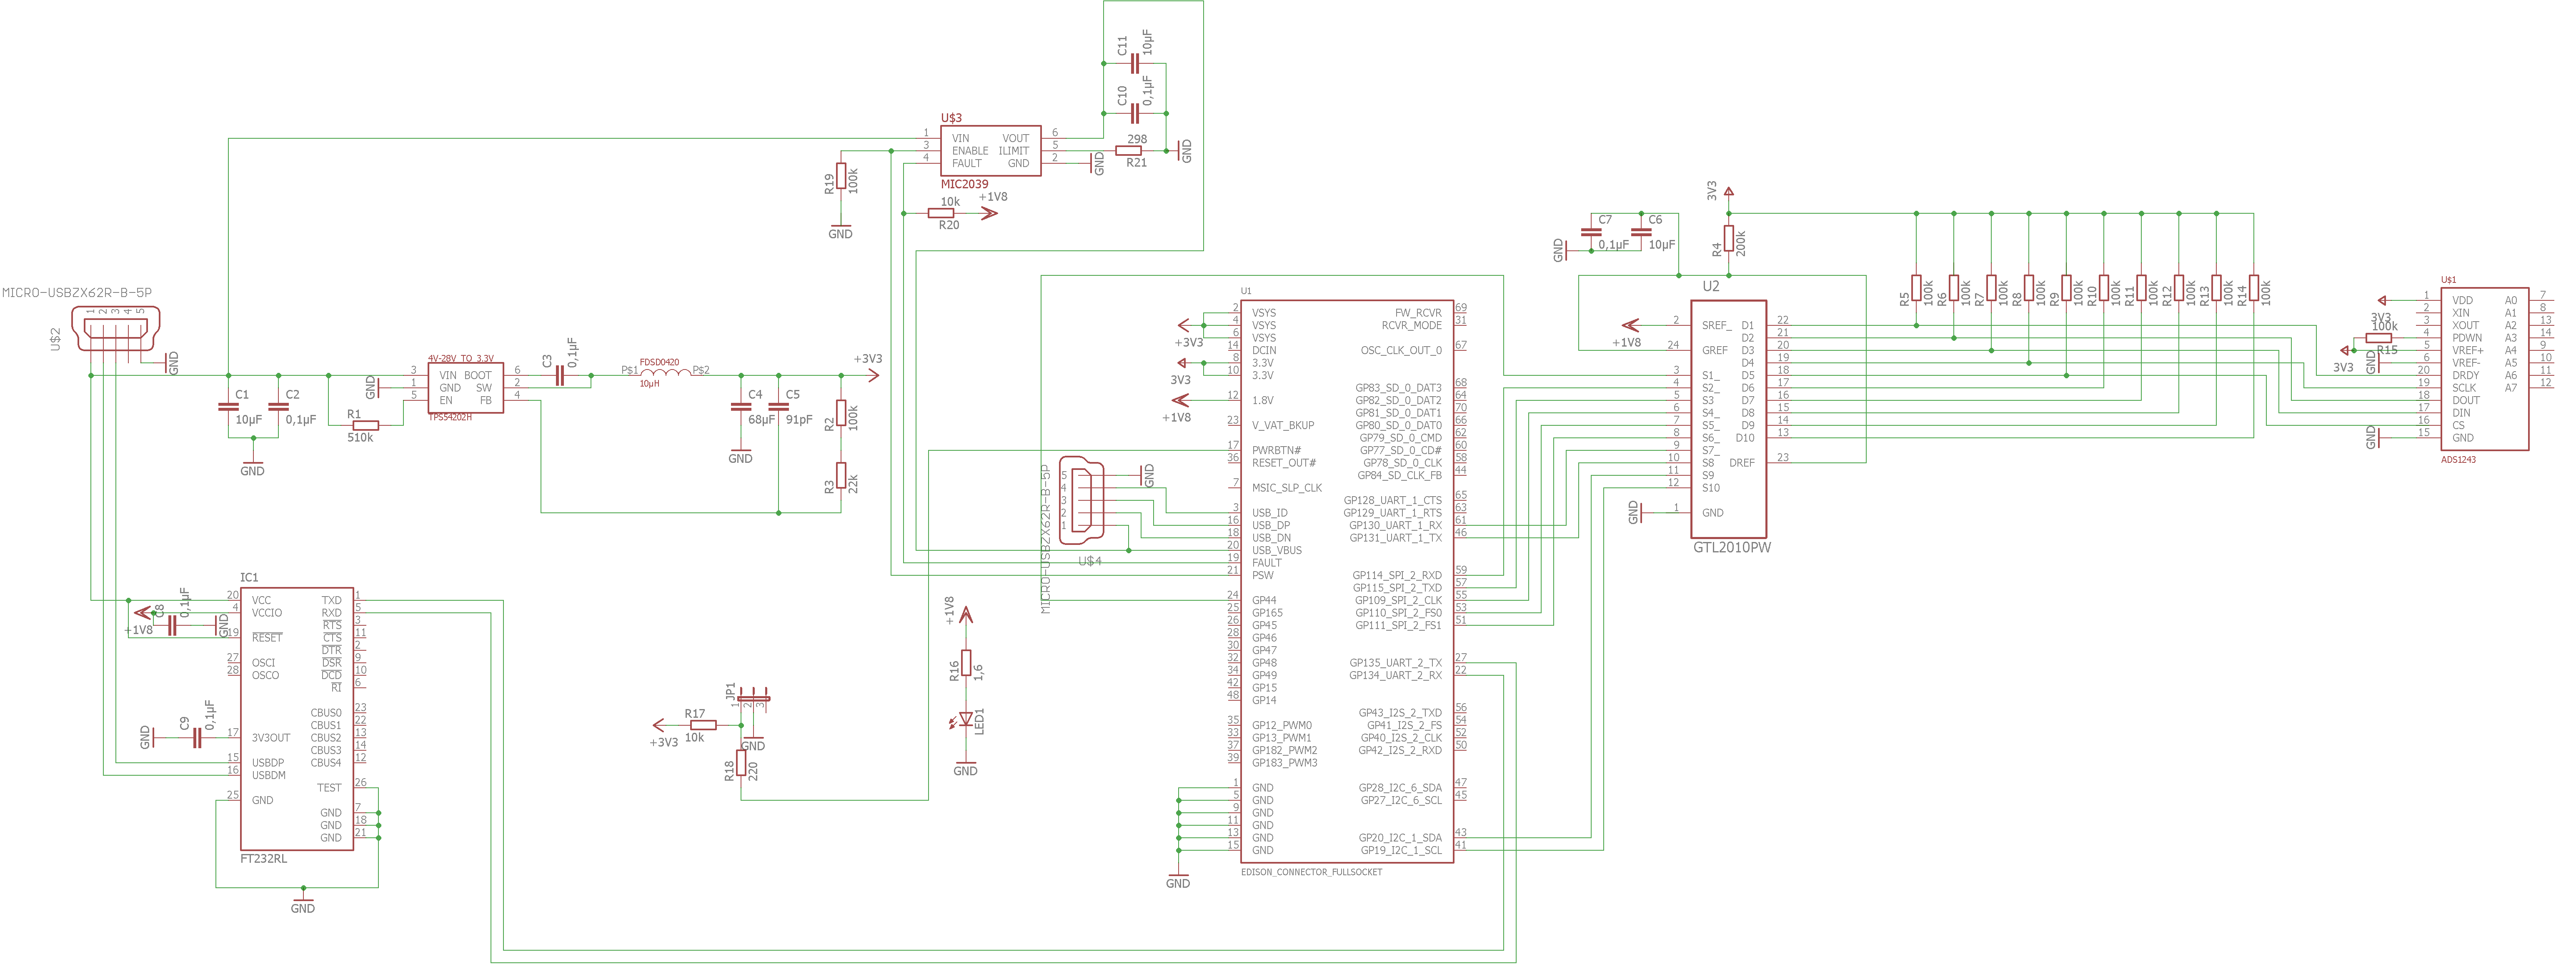Select the C7 0,1µF capacitor symbol
Screen dimensions: 2576x964
[x=1591, y=232]
